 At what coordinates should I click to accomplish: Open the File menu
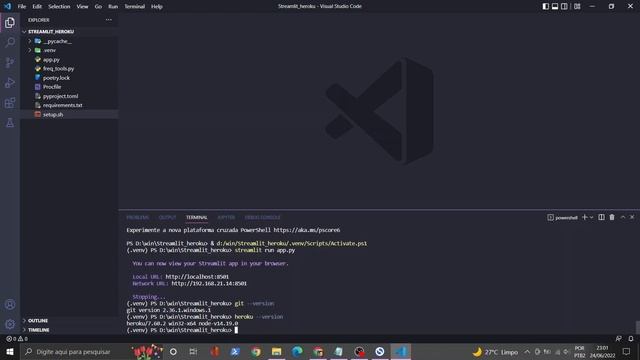pos(22,7)
